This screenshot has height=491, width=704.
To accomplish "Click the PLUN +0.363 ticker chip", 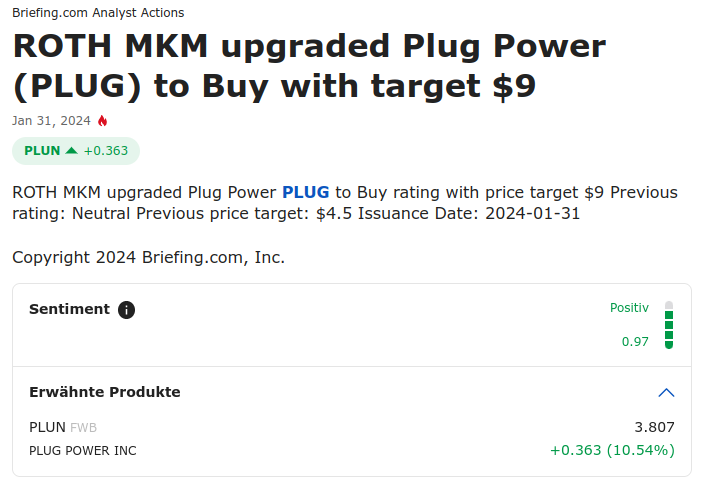I will [x=76, y=151].
